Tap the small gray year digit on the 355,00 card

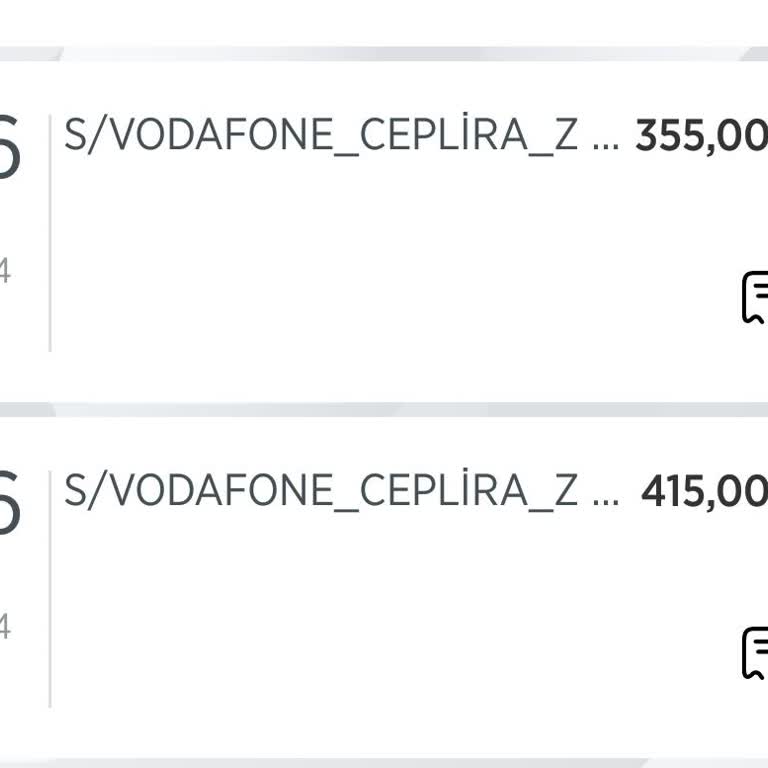coord(5,271)
